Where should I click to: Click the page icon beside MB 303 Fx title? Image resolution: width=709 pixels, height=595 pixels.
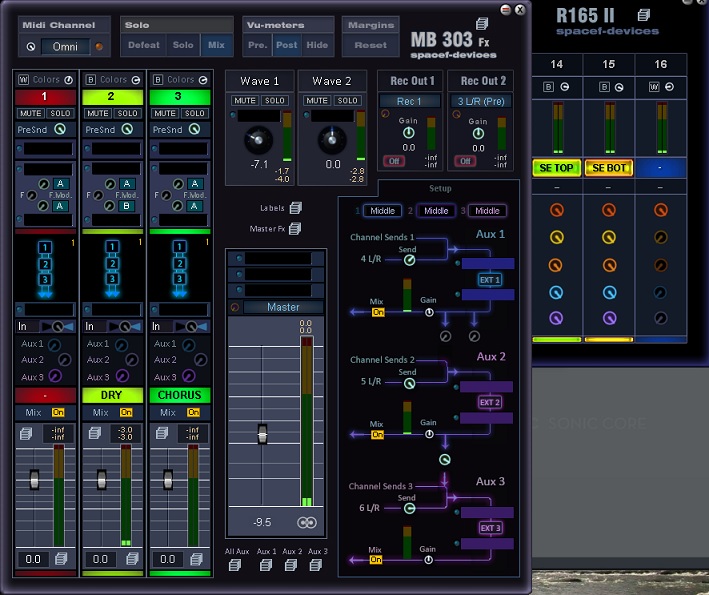click(482, 24)
